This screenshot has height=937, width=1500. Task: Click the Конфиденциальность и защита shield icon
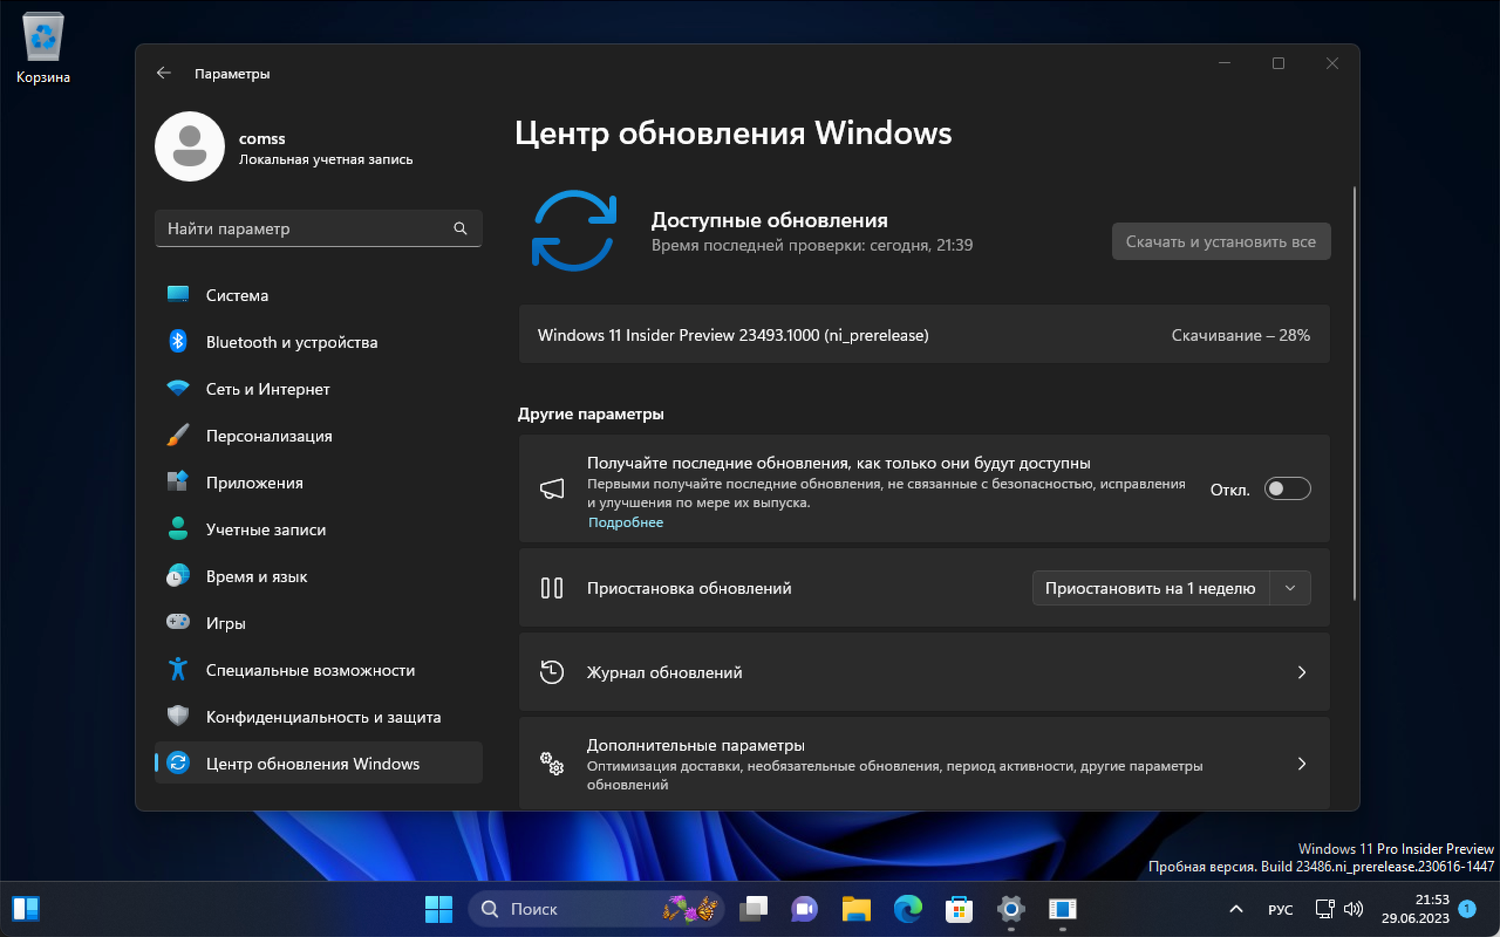177,716
